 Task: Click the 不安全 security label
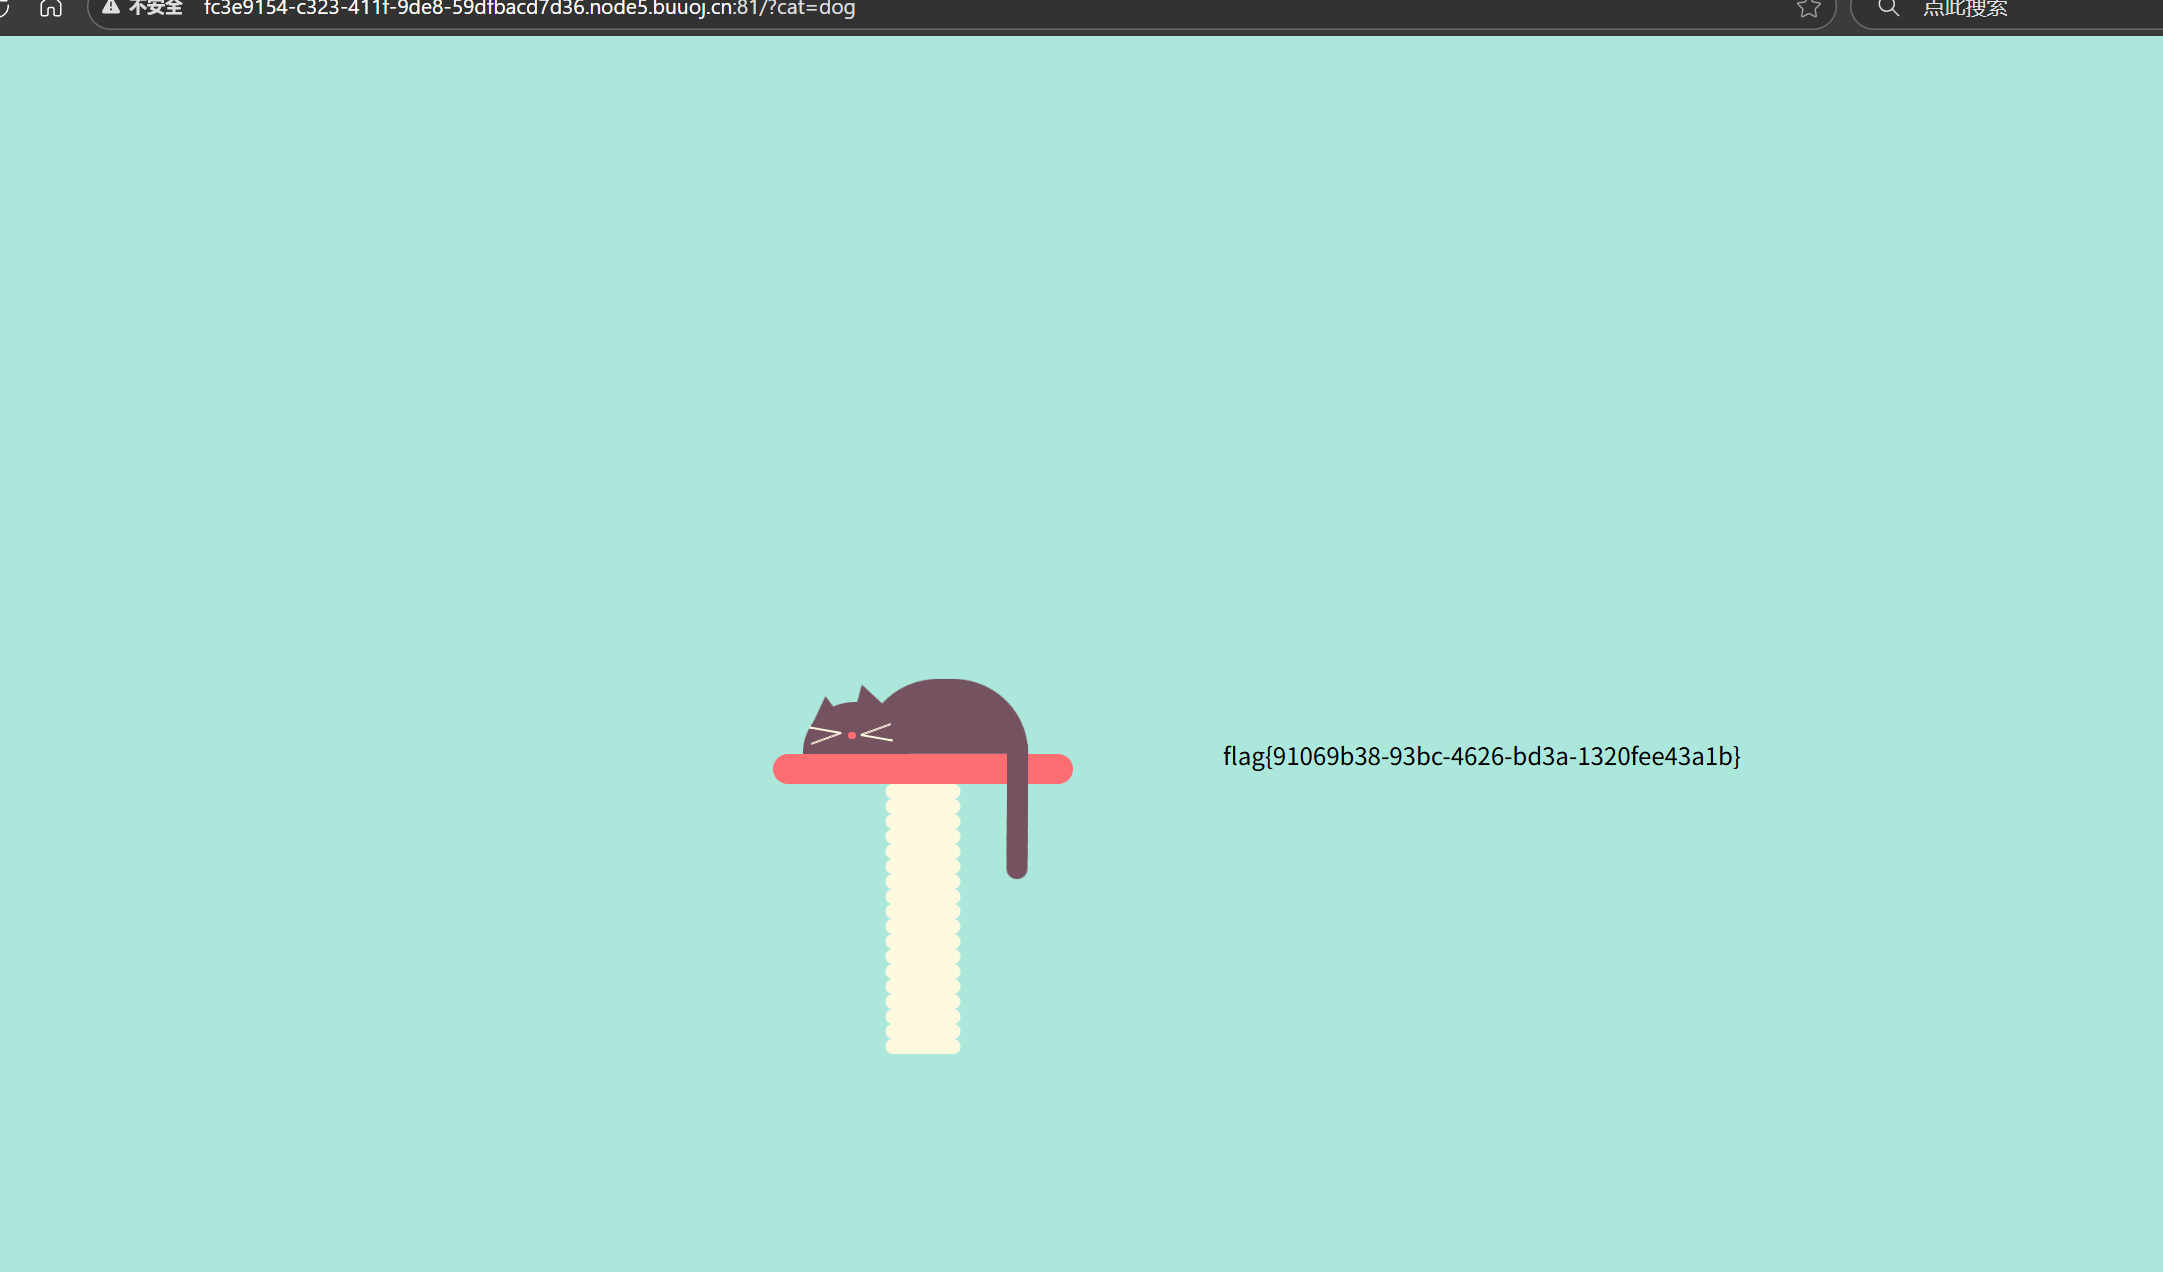click(156, 8)
